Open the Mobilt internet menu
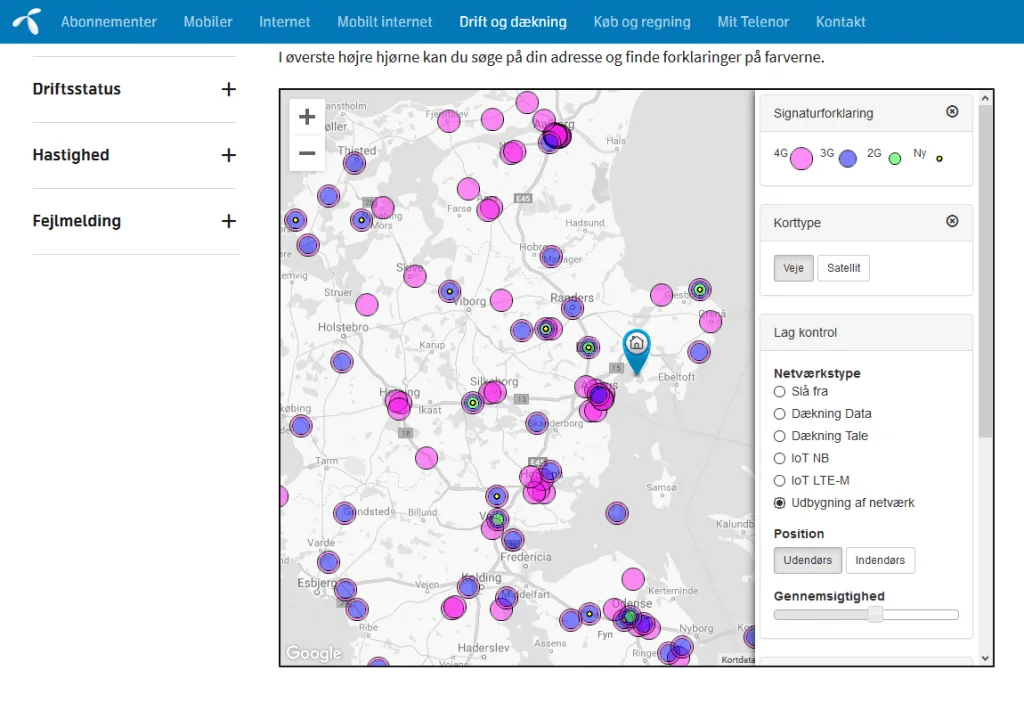Screen dimensions: 1024x711 (x=385, y=22)
